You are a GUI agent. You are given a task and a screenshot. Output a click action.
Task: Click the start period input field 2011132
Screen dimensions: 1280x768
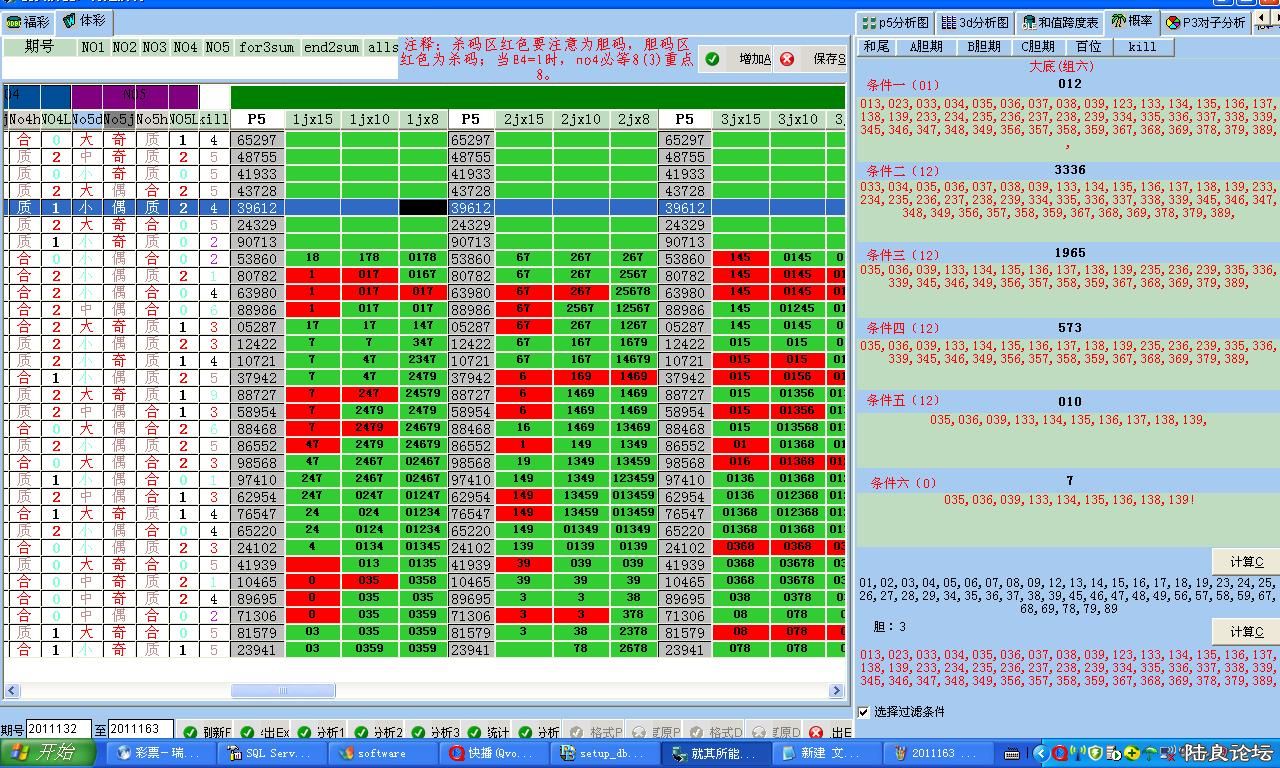click(x=58, y=730)
